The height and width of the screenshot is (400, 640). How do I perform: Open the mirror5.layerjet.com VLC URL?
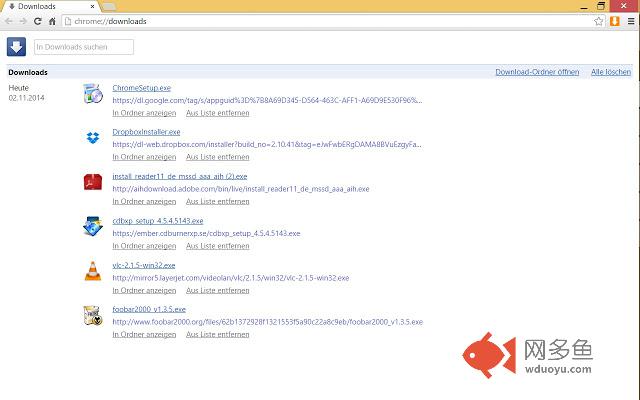coord(231,278)
